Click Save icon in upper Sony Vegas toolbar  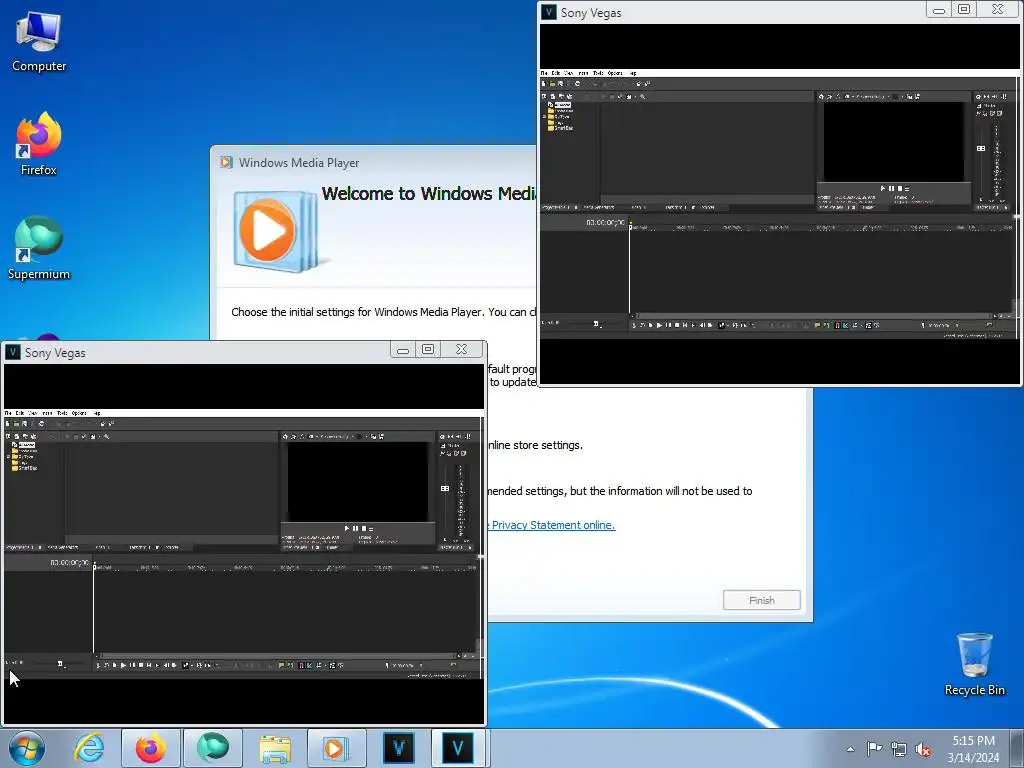[x=560, y=84]
